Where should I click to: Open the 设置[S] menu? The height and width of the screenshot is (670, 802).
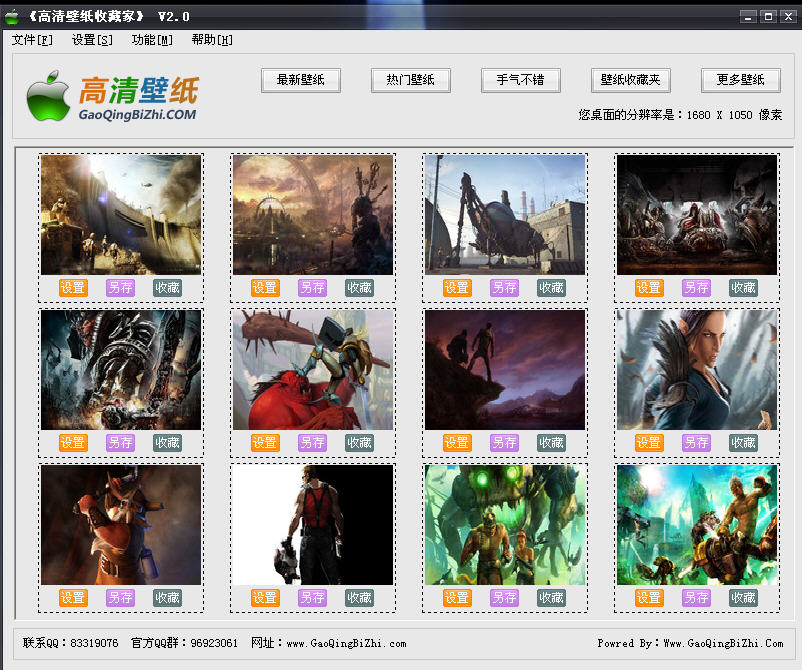(92, 40)
